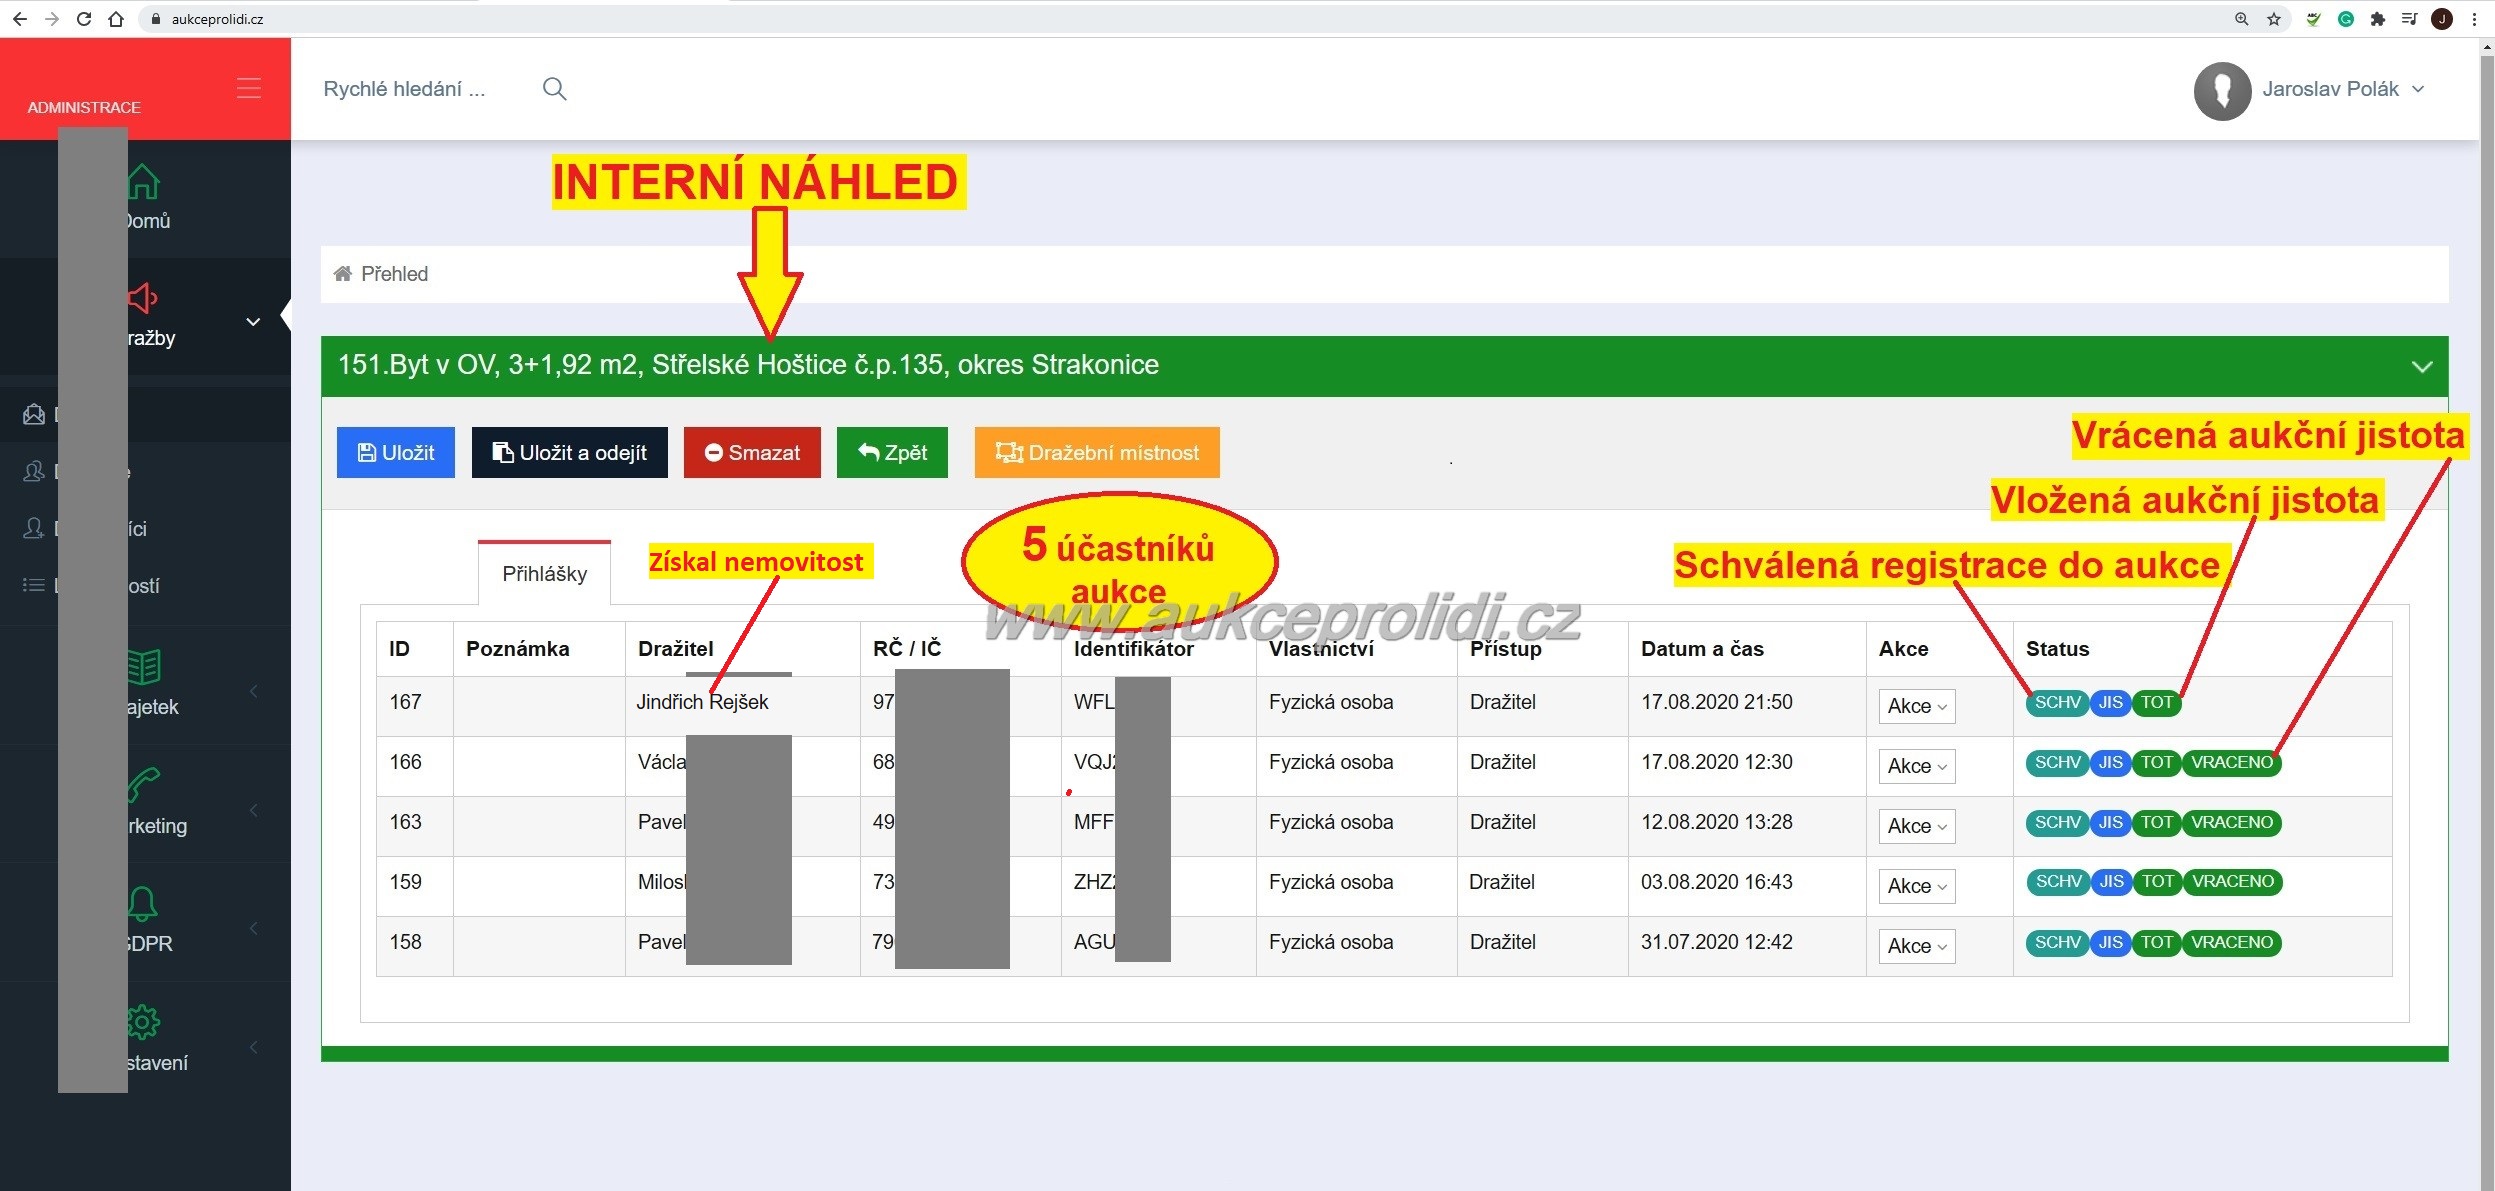Open the Dražby megaphone icon in sidebar

[x=143, y=298]
